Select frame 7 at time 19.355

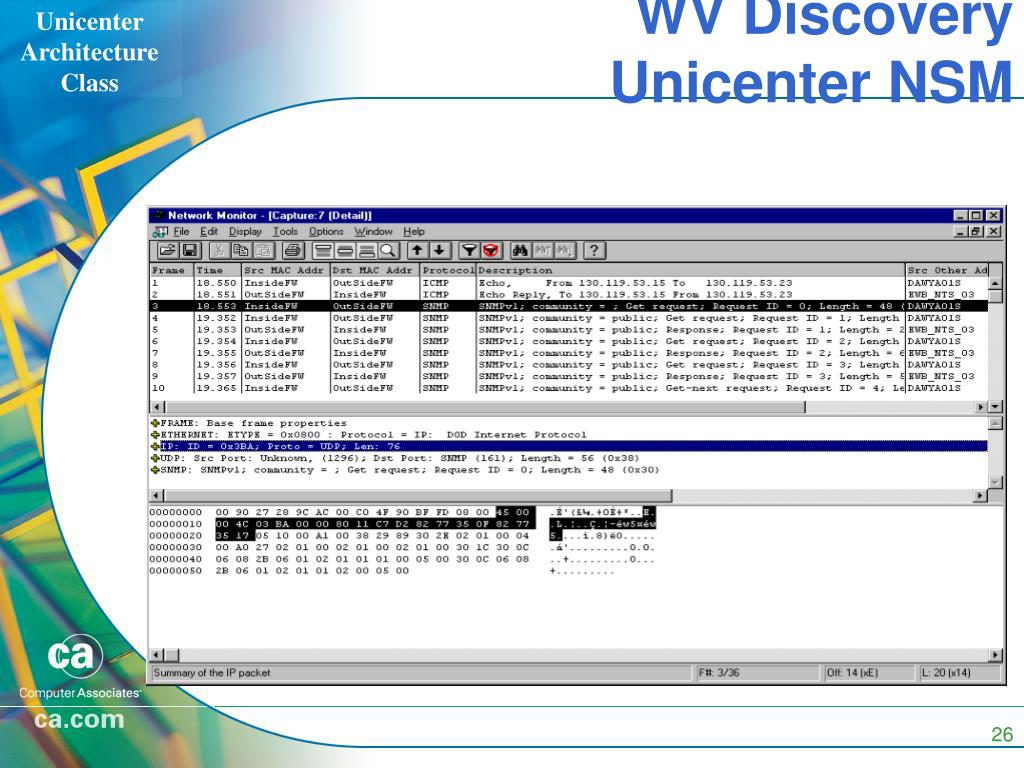tap(569, 353)
